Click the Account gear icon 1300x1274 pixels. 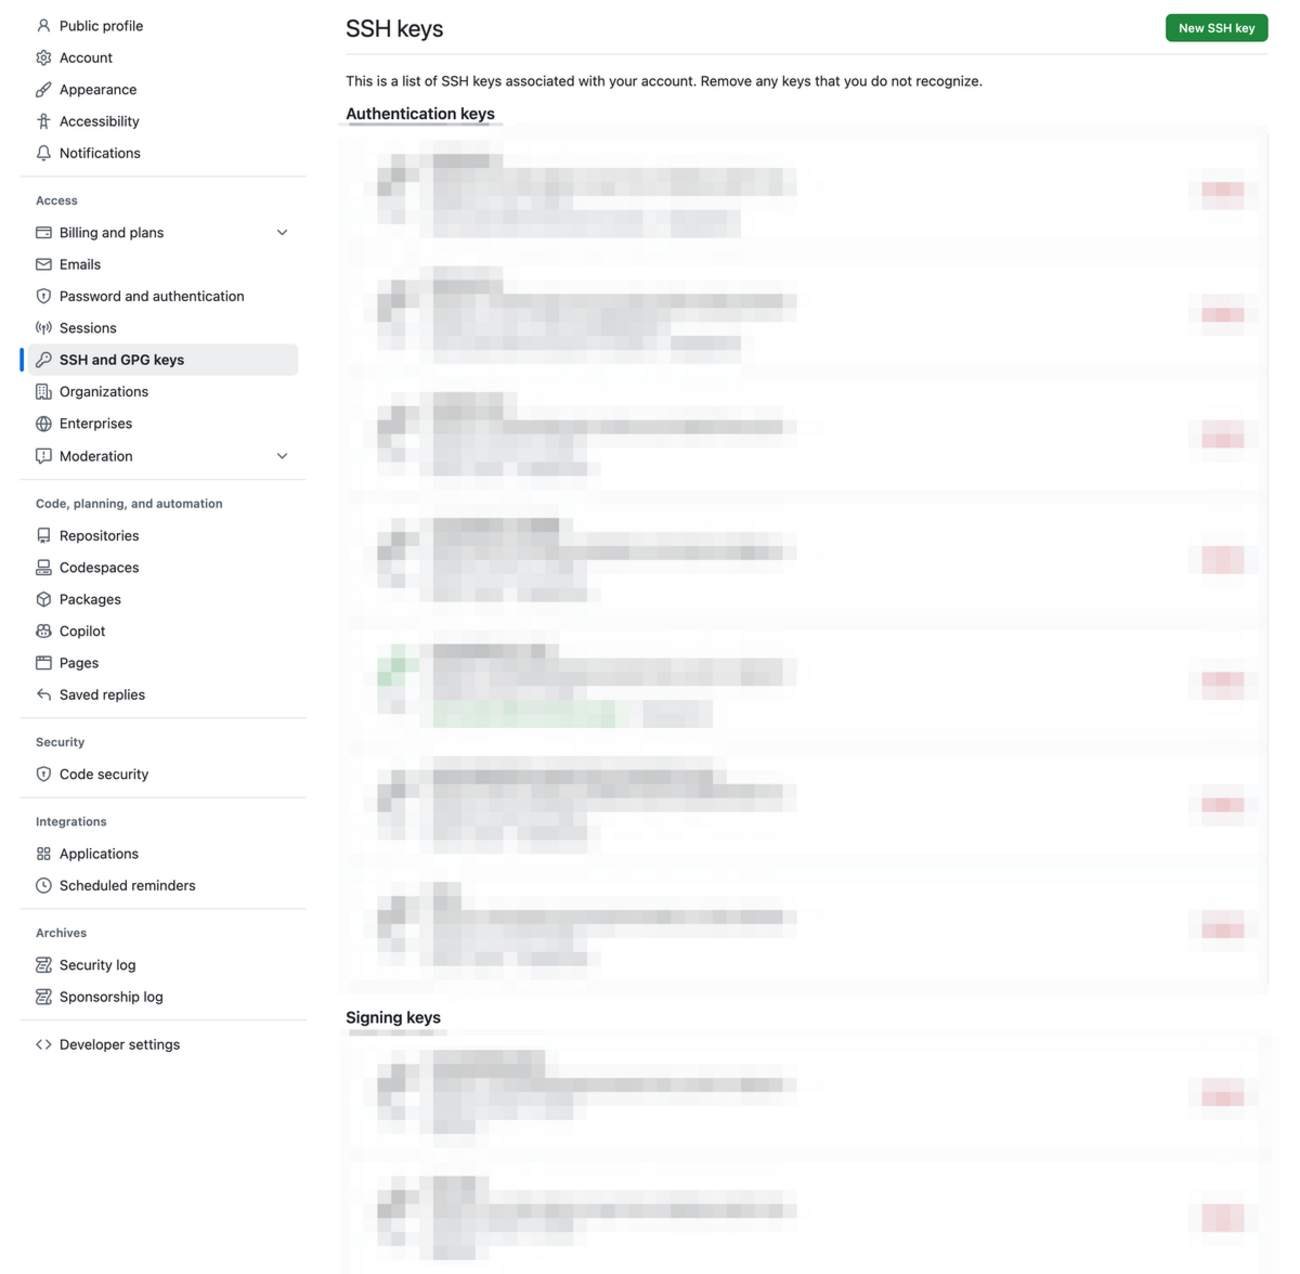(44, 57)
